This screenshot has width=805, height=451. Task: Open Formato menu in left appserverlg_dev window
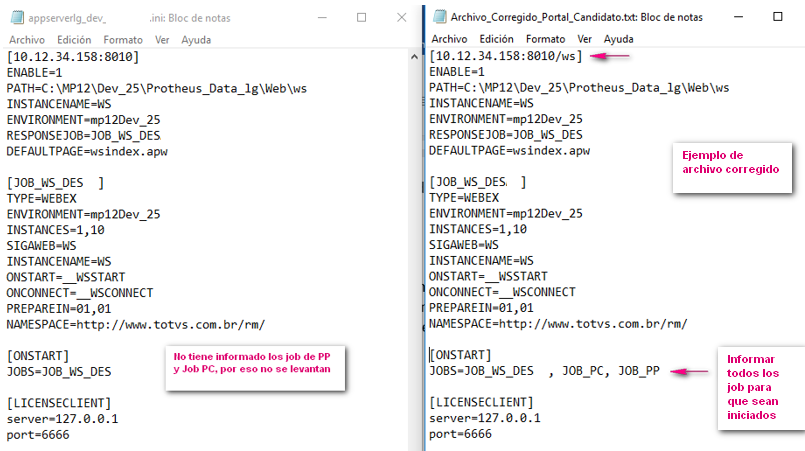tap(123, 40)
